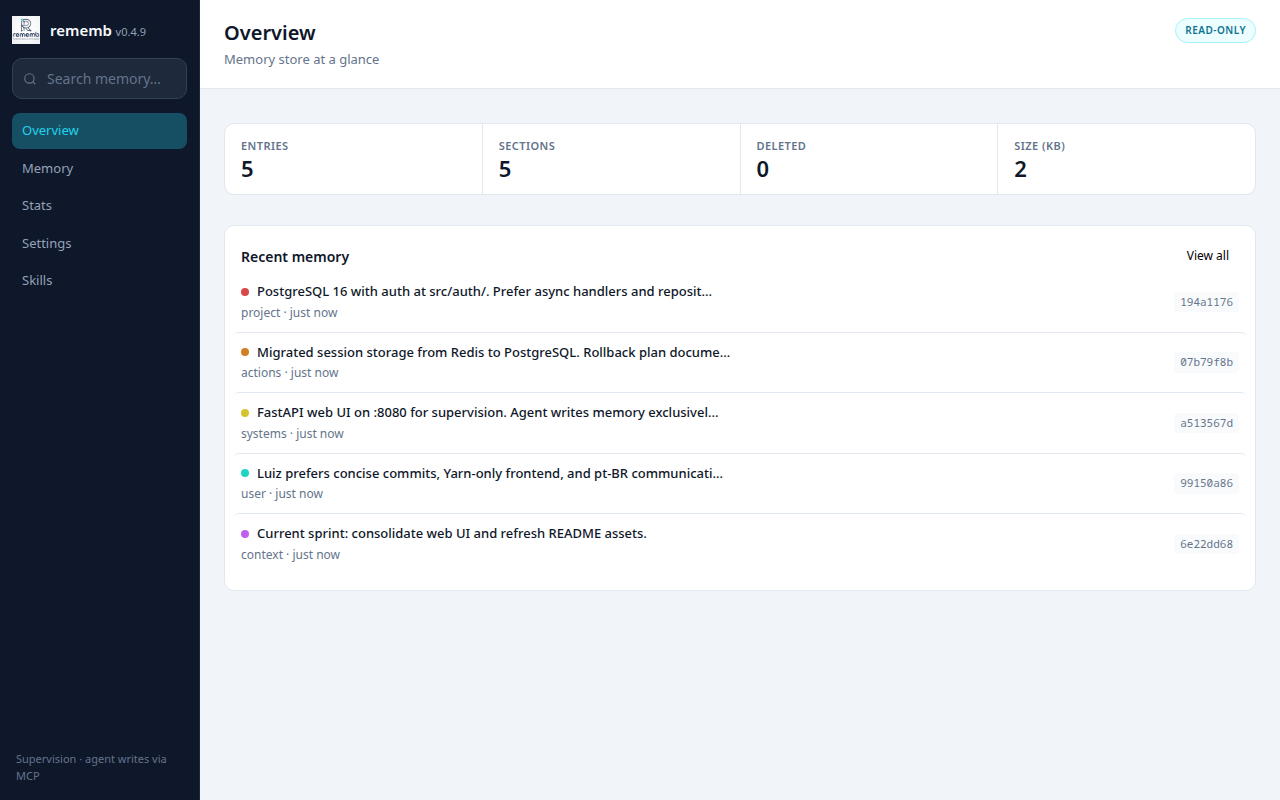
Task: Open the Overview sidebar item
Action: pyautogui.click(x=99, y=131)
